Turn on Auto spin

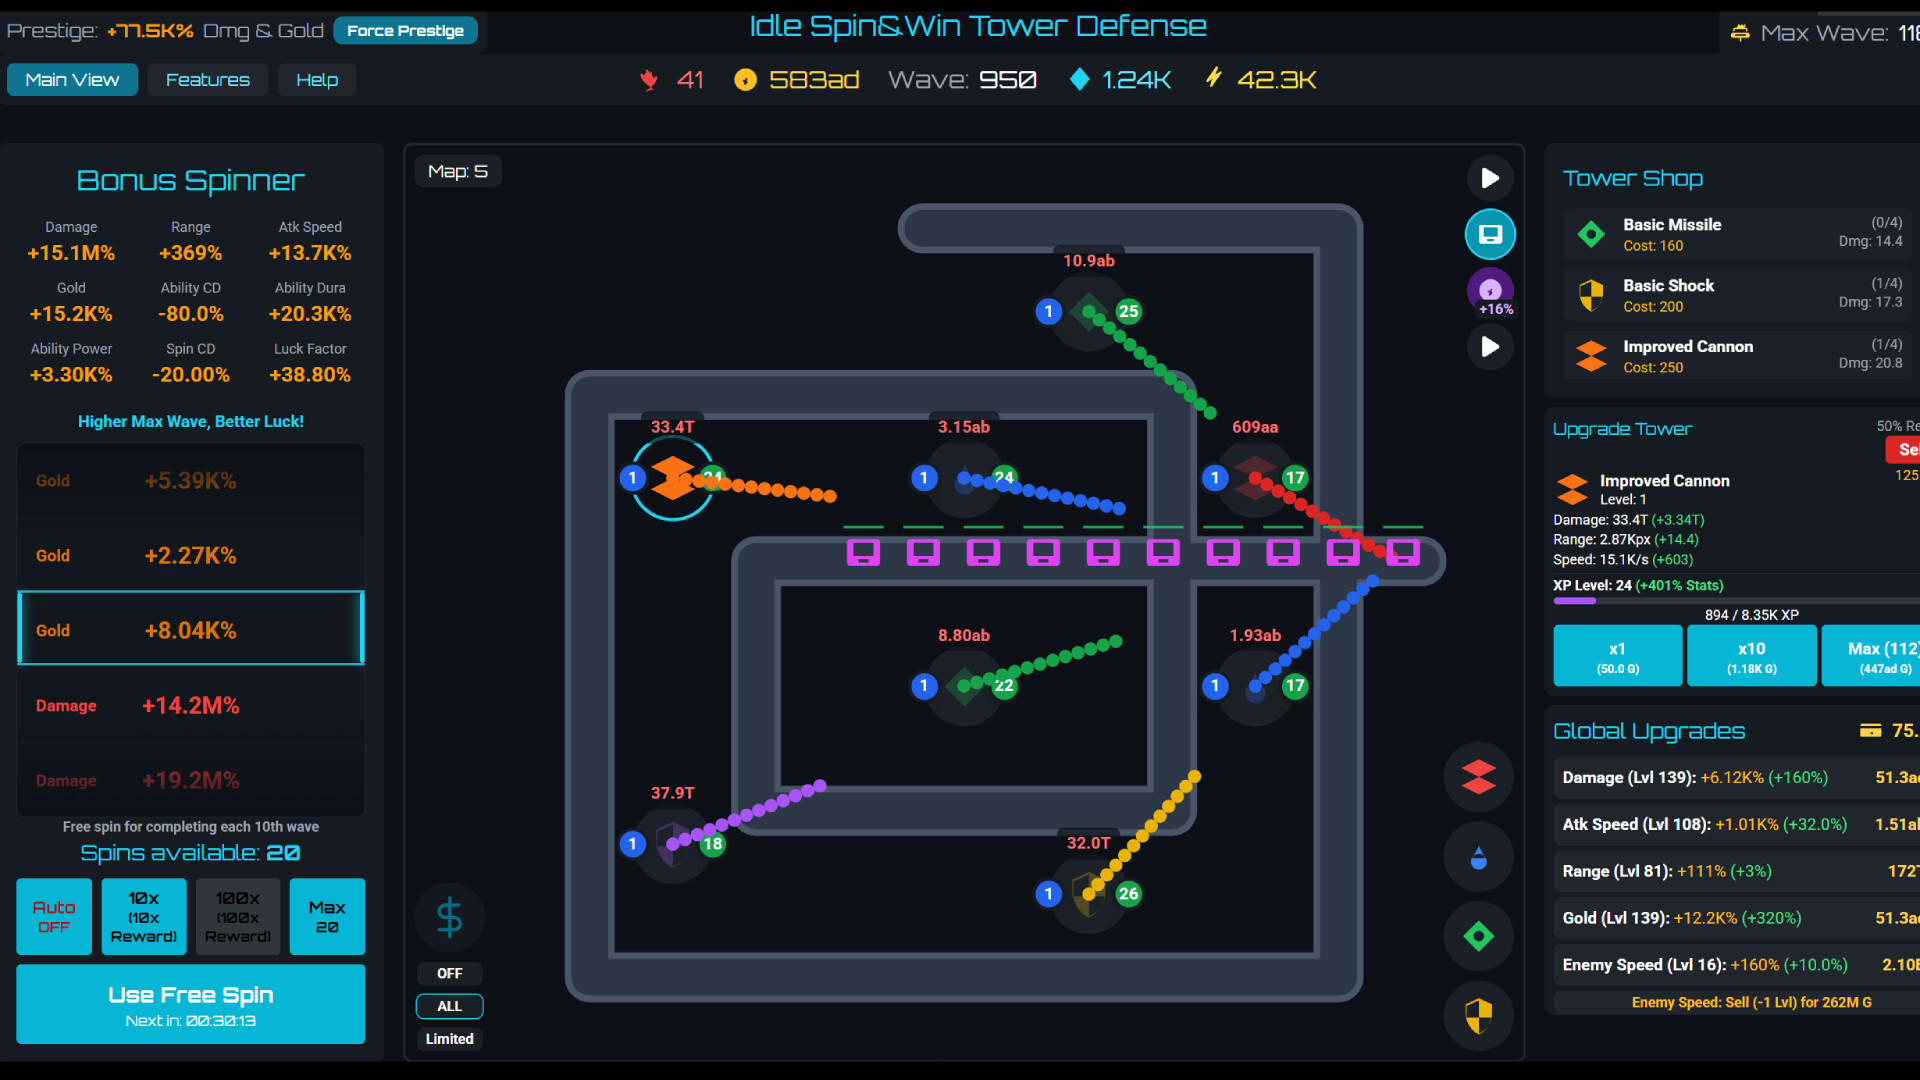[x=53, y=916]
